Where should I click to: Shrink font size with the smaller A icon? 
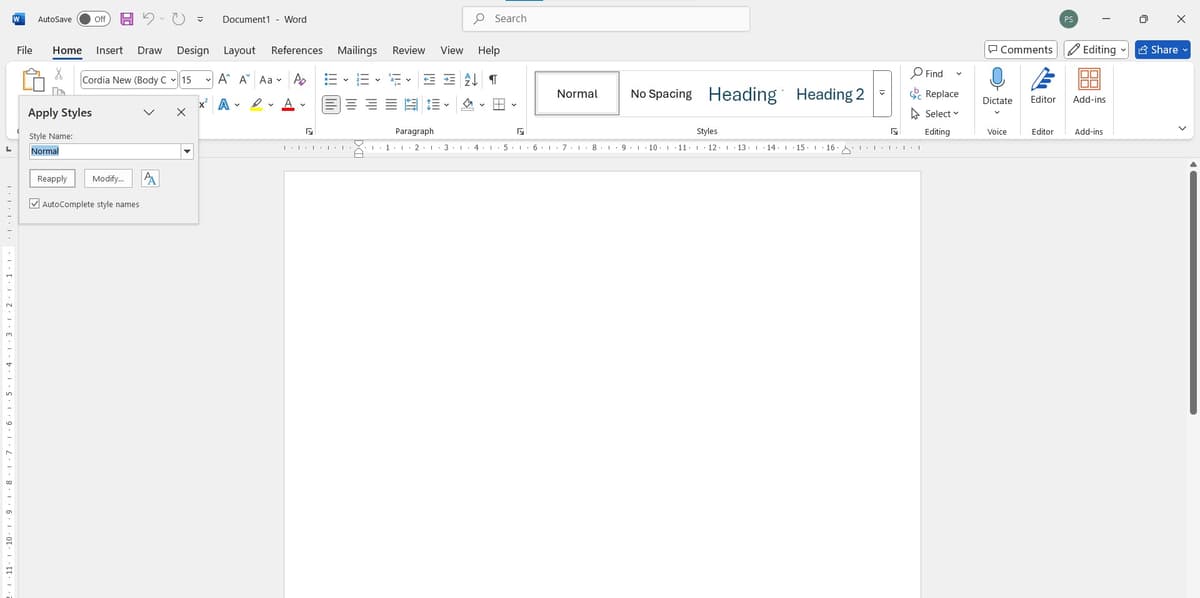(244, 79)
